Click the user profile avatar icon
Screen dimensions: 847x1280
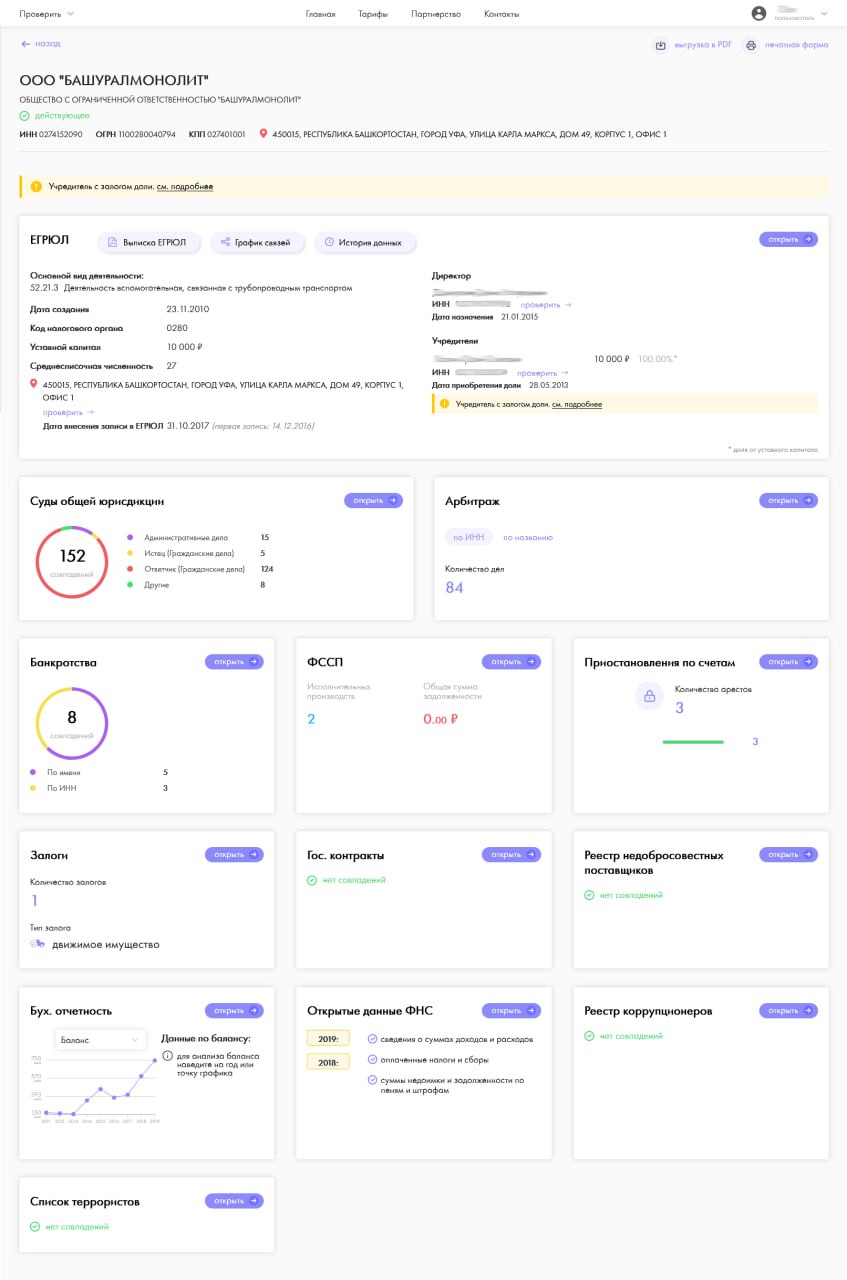tap(759, 14)
